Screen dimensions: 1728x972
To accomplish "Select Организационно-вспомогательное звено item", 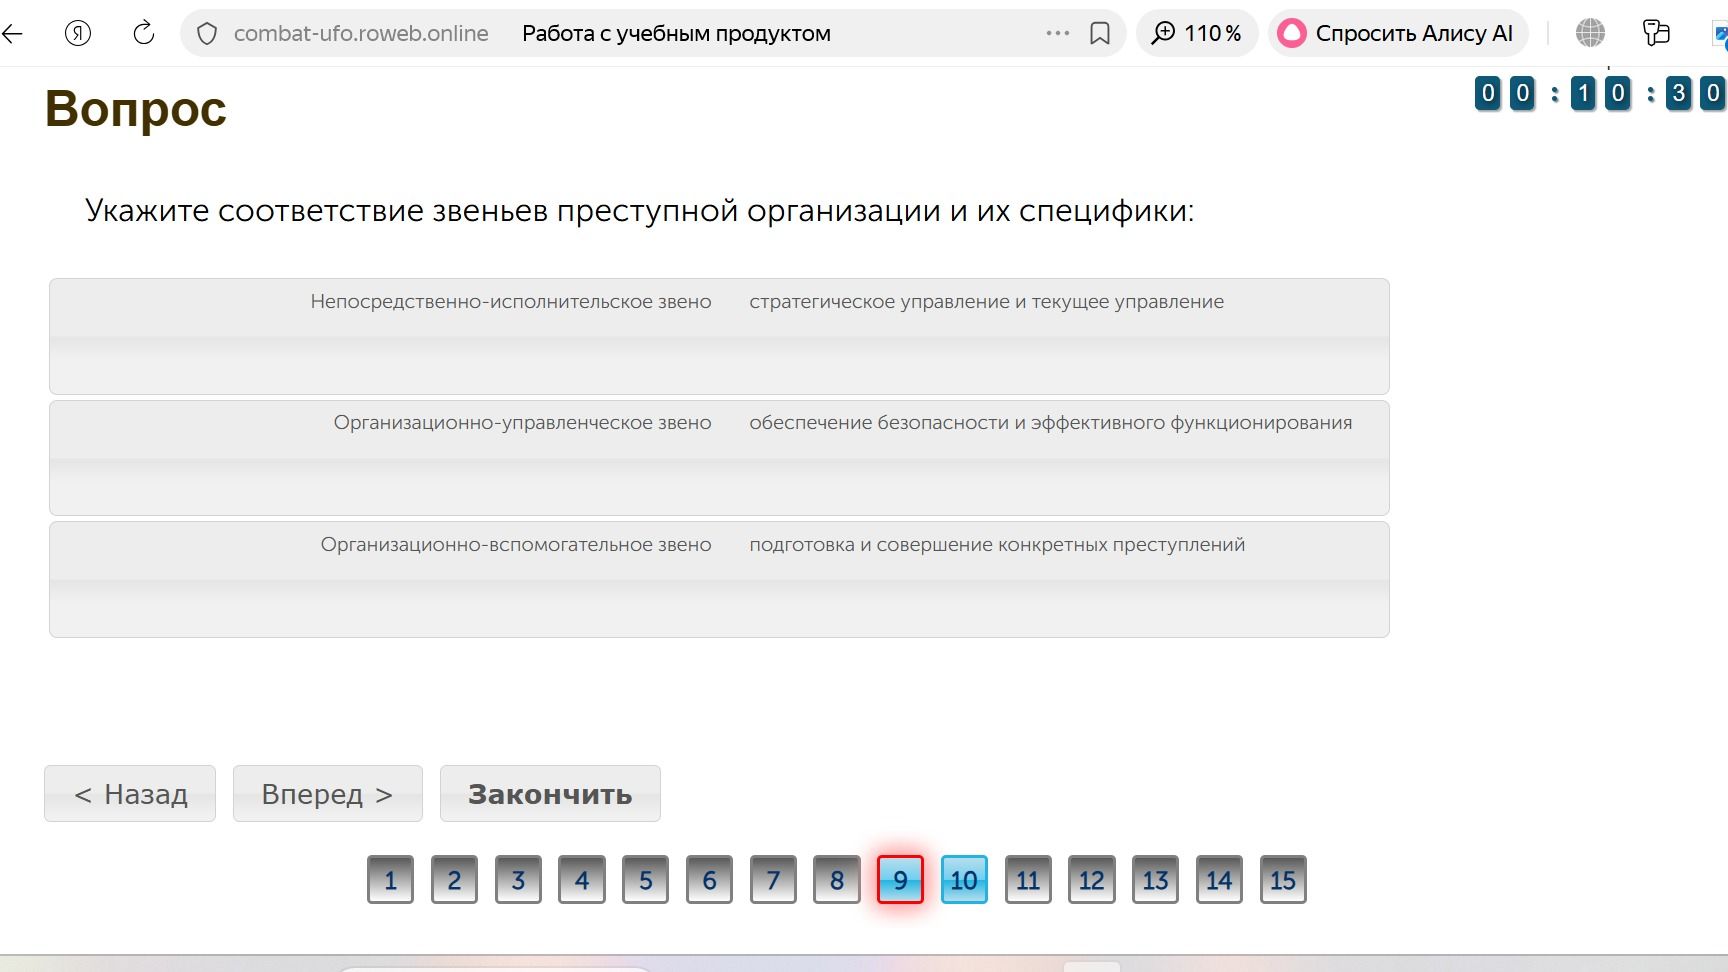I will click(x=516, y=545).
